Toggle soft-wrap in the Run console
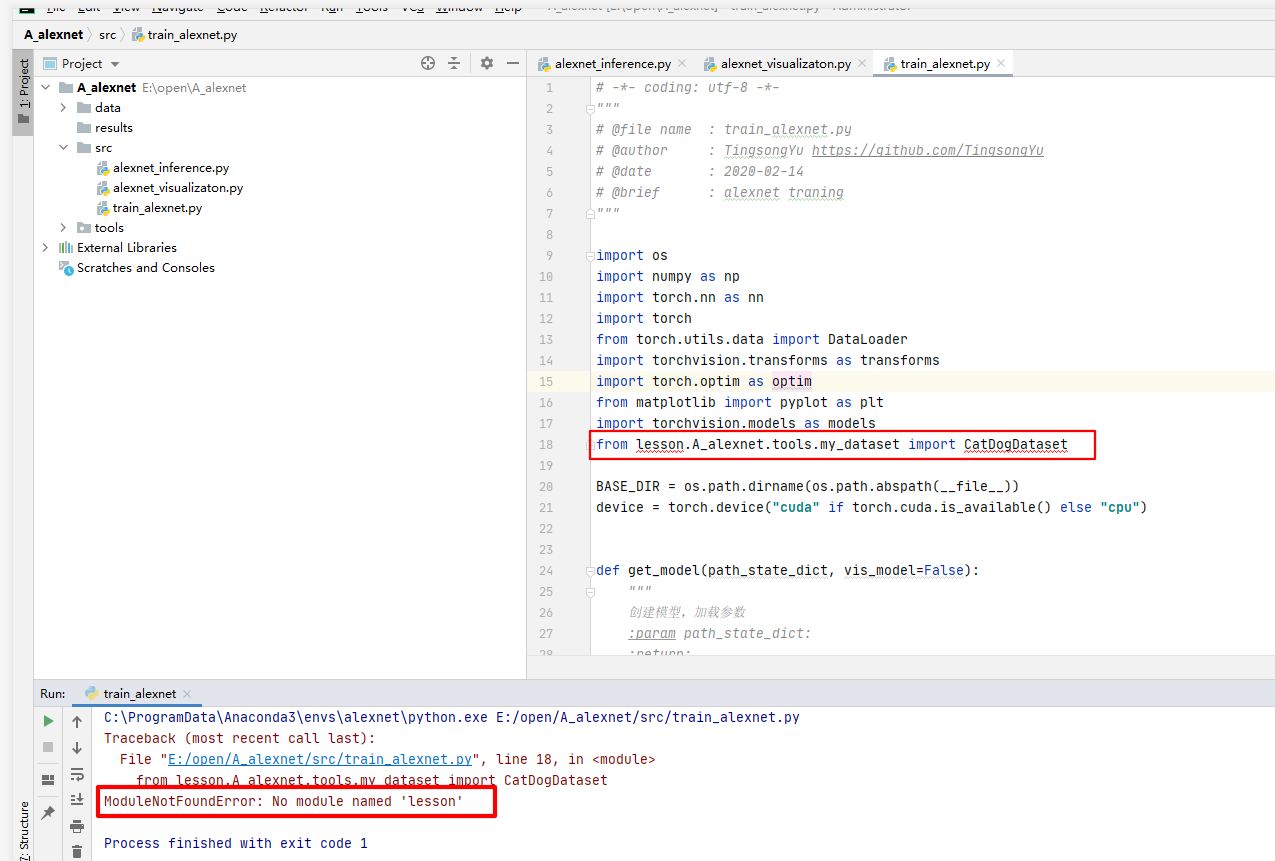The image size is (1275, 861). pos(77,774)
